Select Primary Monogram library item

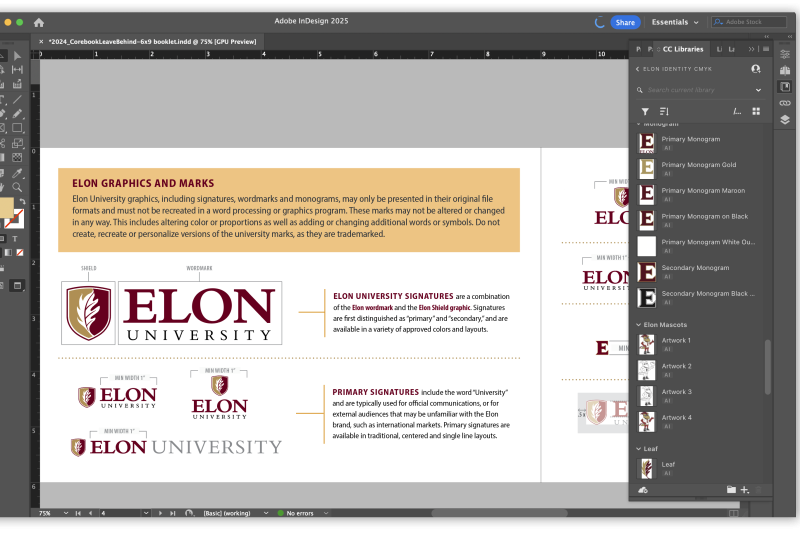pyautogui.click(x=699, y=143)
